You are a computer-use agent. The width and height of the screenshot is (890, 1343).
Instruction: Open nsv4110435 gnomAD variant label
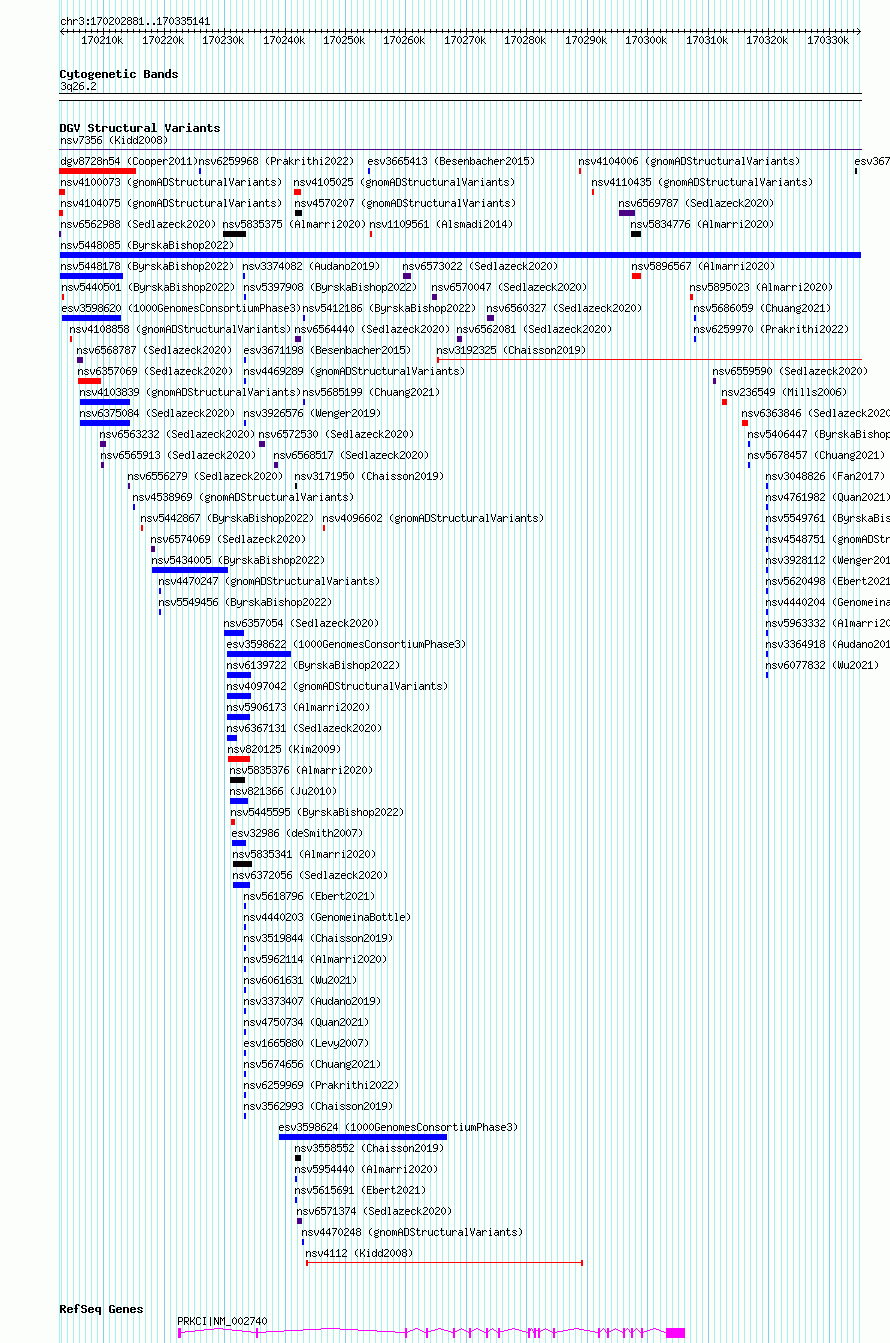pos(702,182)
